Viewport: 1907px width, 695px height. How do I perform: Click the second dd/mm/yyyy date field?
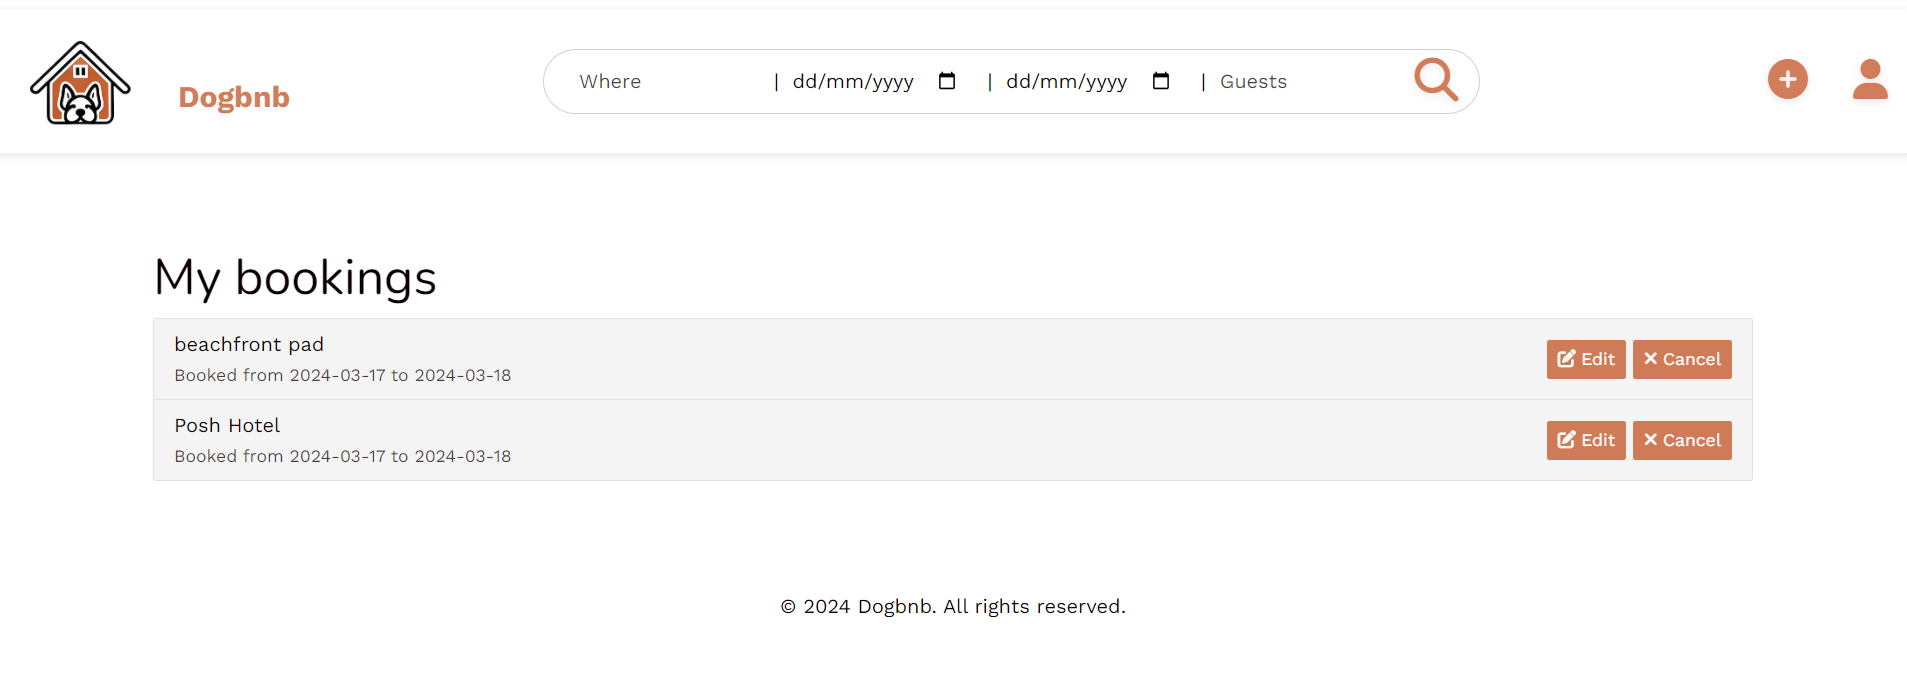pos(1066,82)
